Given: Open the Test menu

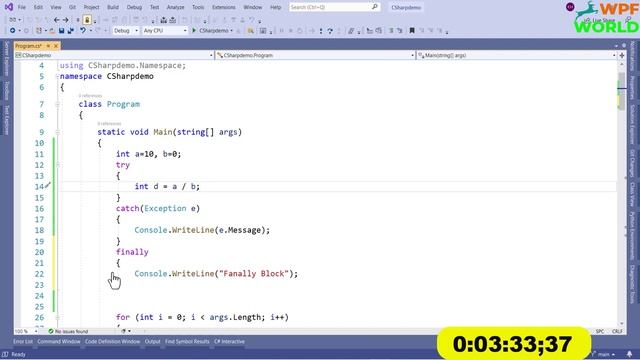Looking at the screenshot, I should tap(154, 7).
